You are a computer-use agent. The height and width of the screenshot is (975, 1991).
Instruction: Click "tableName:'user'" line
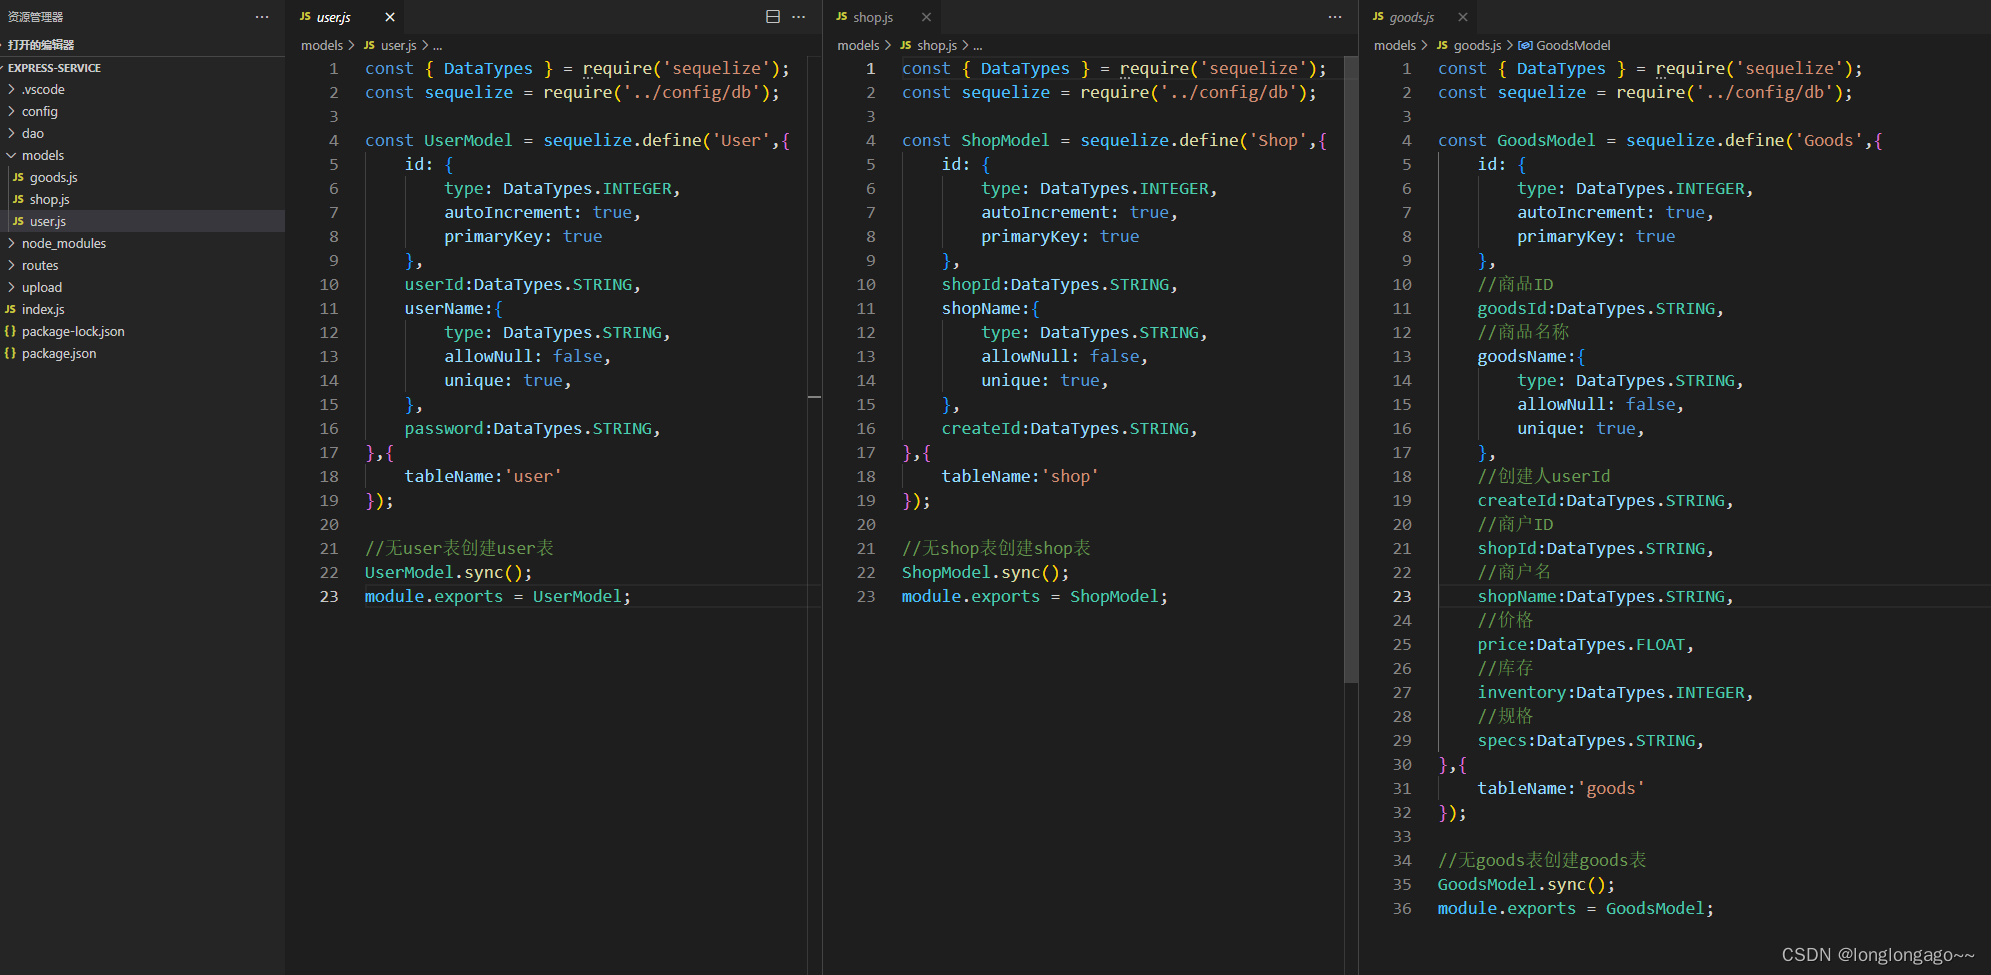[483, 476]
